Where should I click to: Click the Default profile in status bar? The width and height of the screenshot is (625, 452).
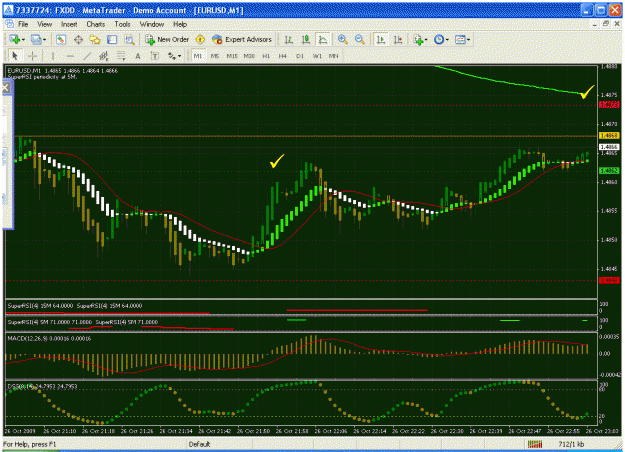point(199,444)
